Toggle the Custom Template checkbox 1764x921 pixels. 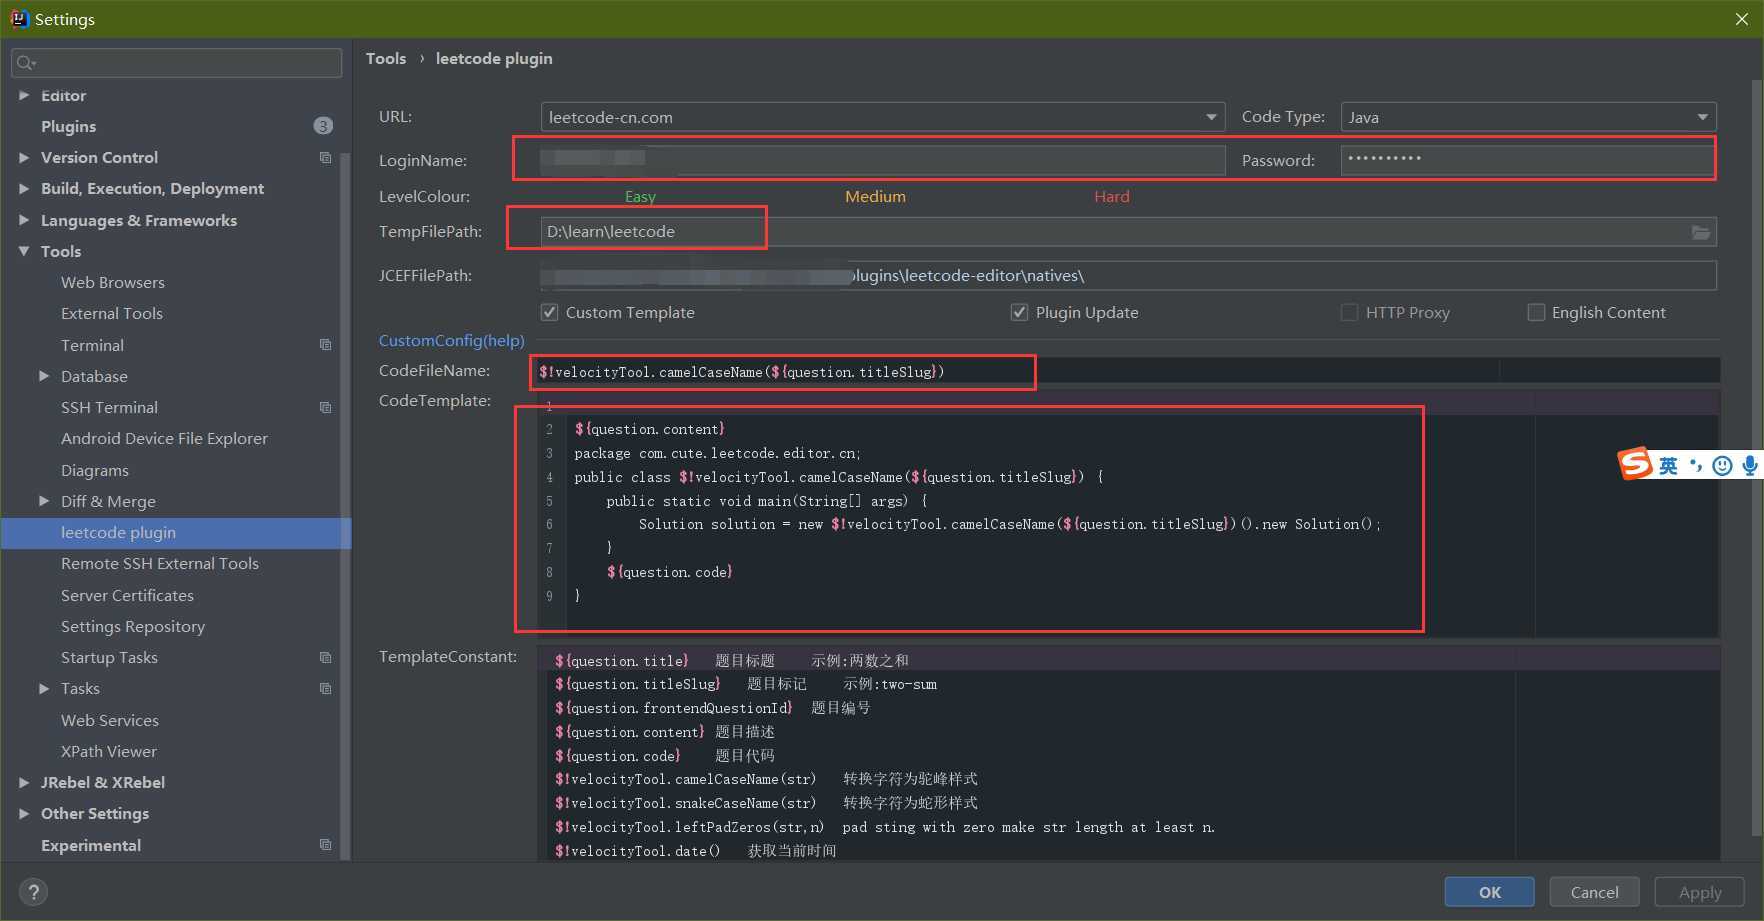pyautogui.click(x=549, y=312)
